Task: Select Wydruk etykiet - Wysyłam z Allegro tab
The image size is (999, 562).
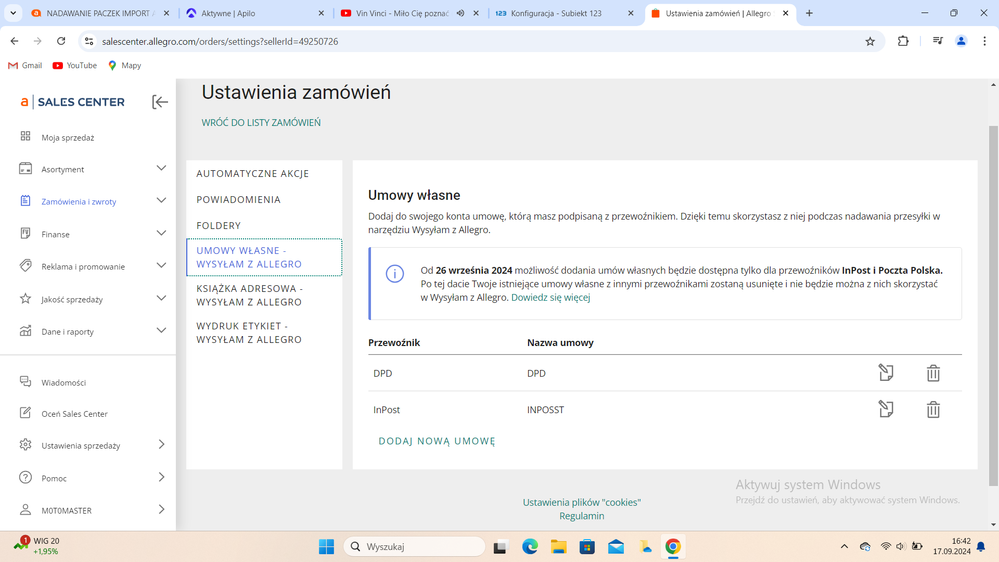Action: [x=249, y=333]
